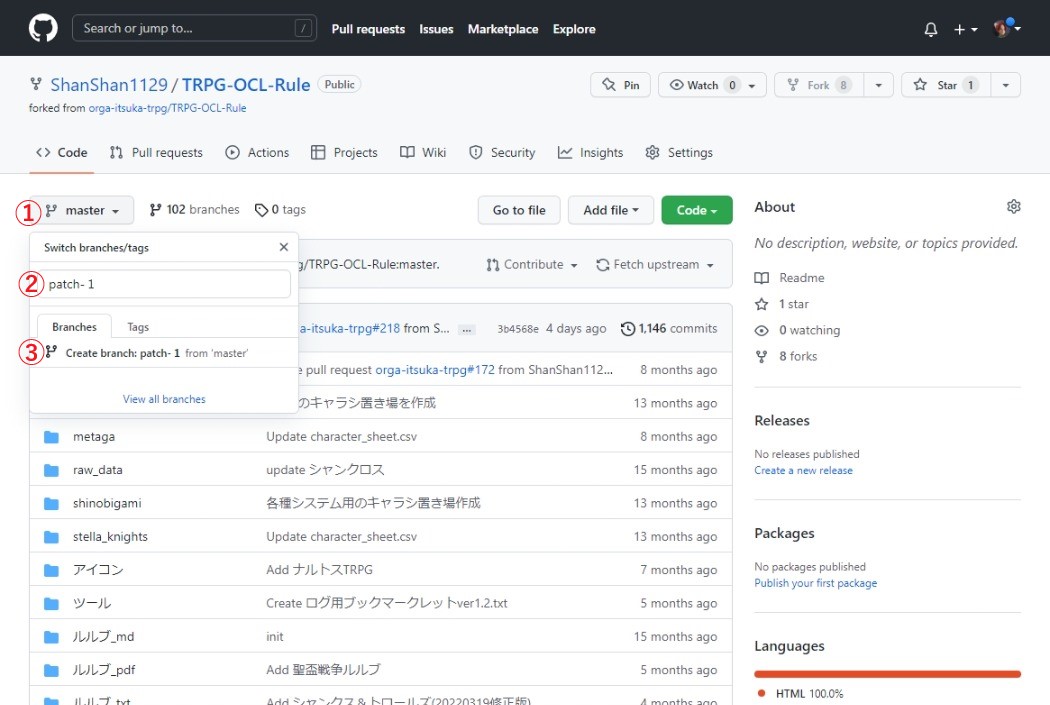Open the TRPG-OCL-Rule repository title link
The height and width of the screenshot is (705, 1050).
[x=246, y=85]
